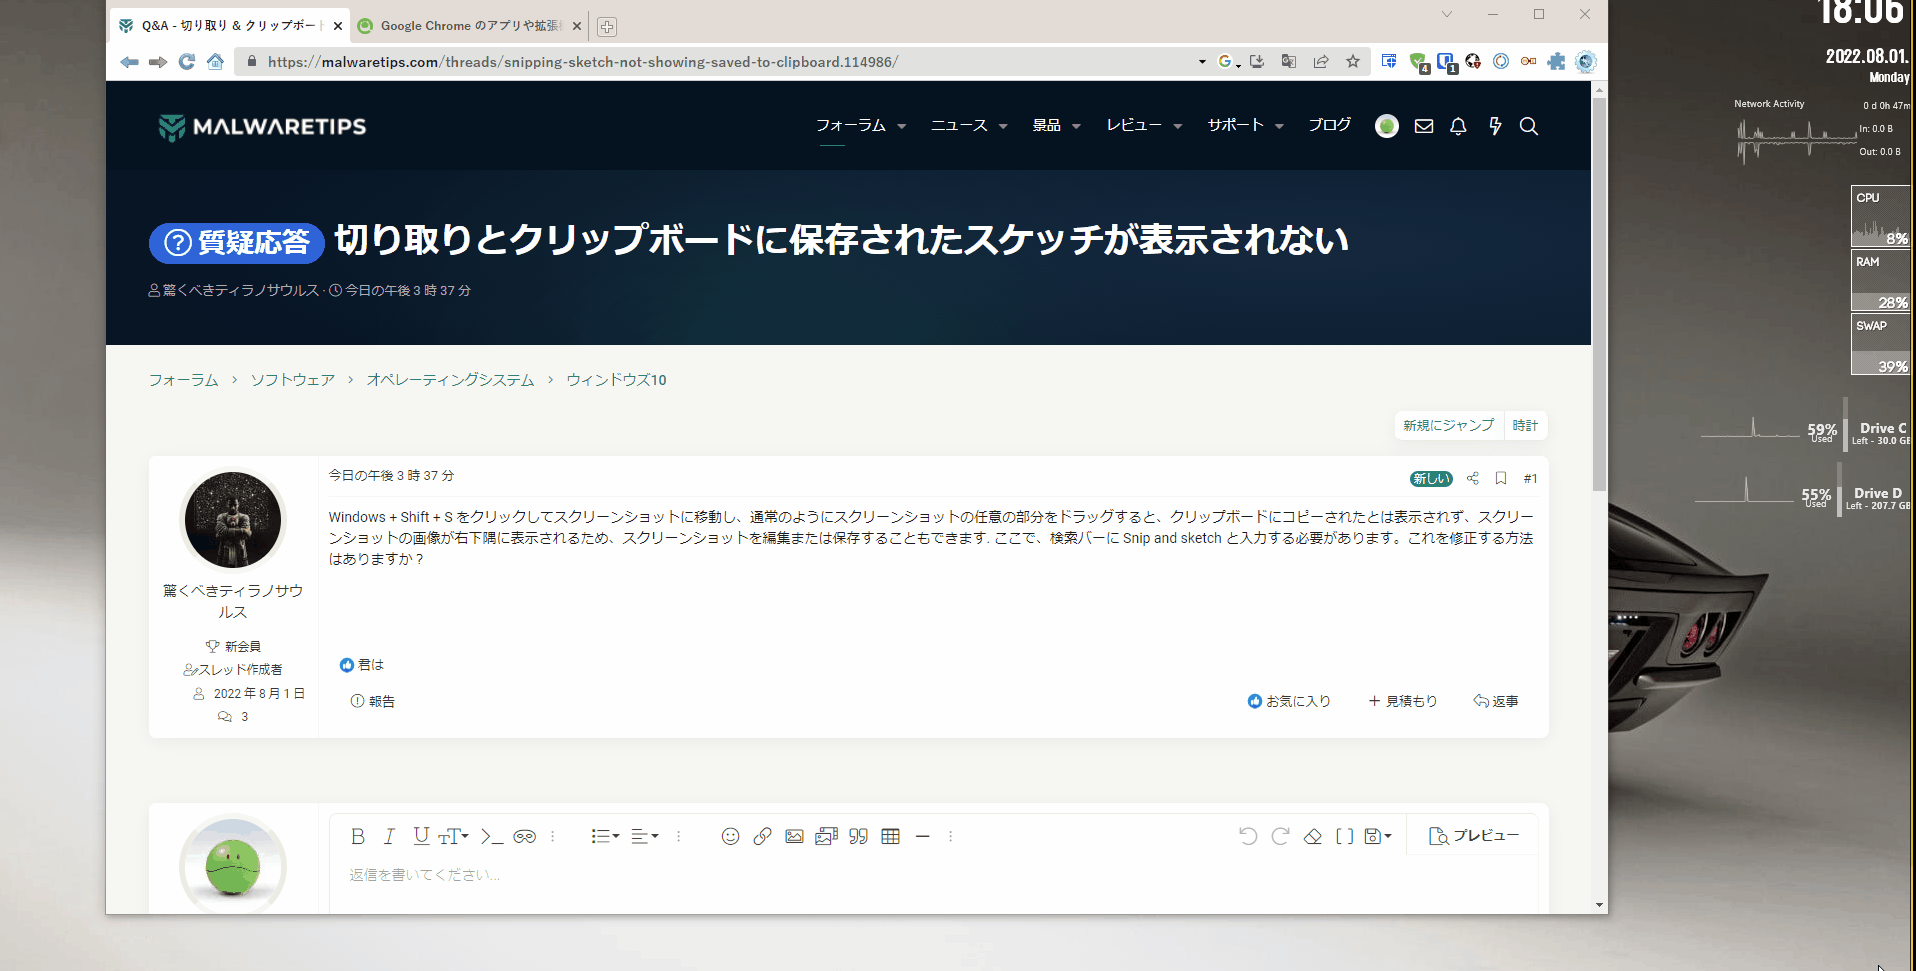Image resolution: width=1916 pixels, height=971 pixels.
Task: Click the key-shaped extension icon
Action: tap(1528, 62)
